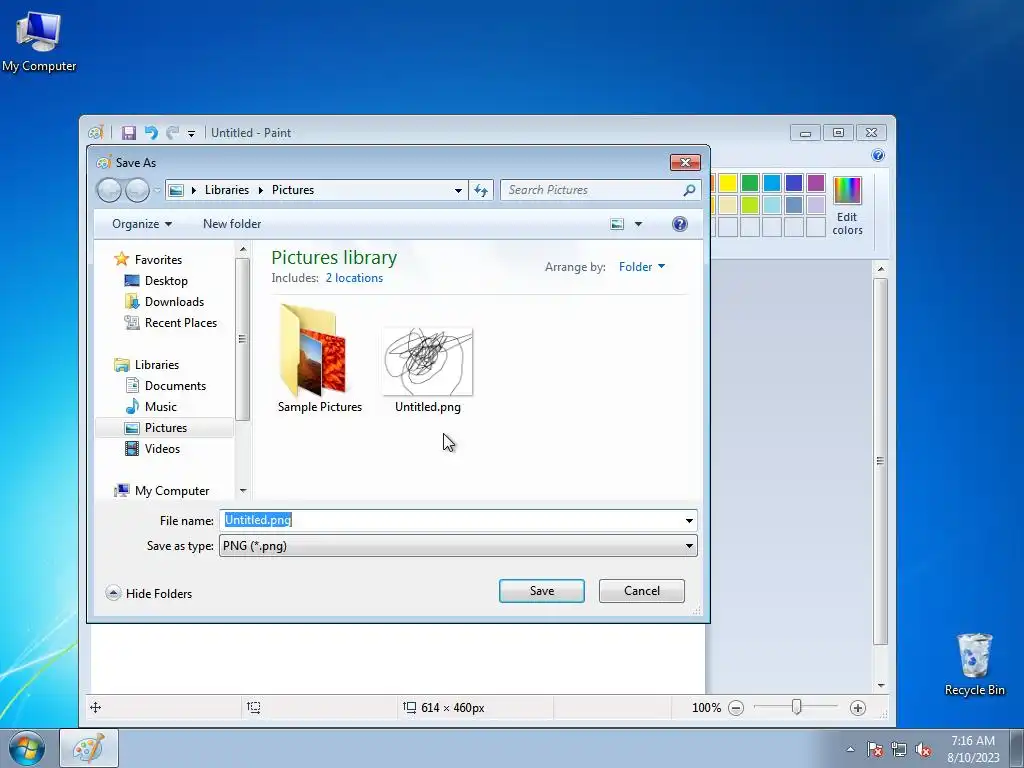Click the search magnifier icon
1024x768 pixels.
coord(689,190)
